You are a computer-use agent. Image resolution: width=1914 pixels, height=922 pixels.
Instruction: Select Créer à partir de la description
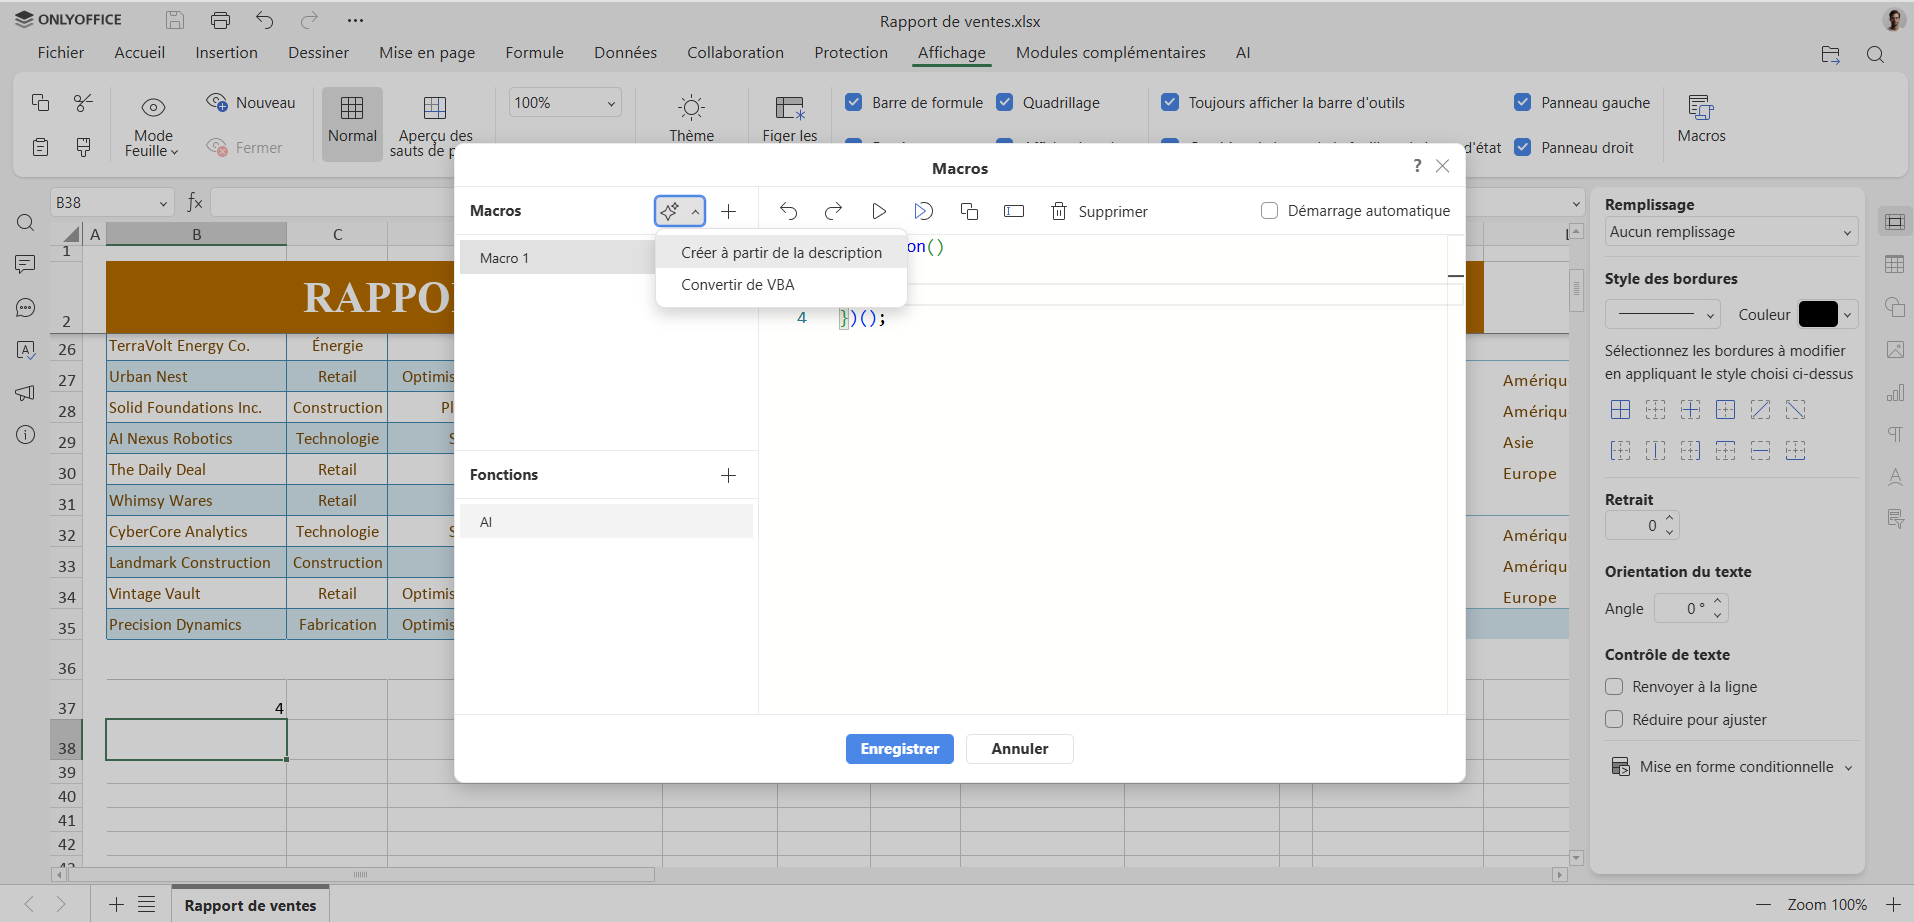tap(781, 253)
